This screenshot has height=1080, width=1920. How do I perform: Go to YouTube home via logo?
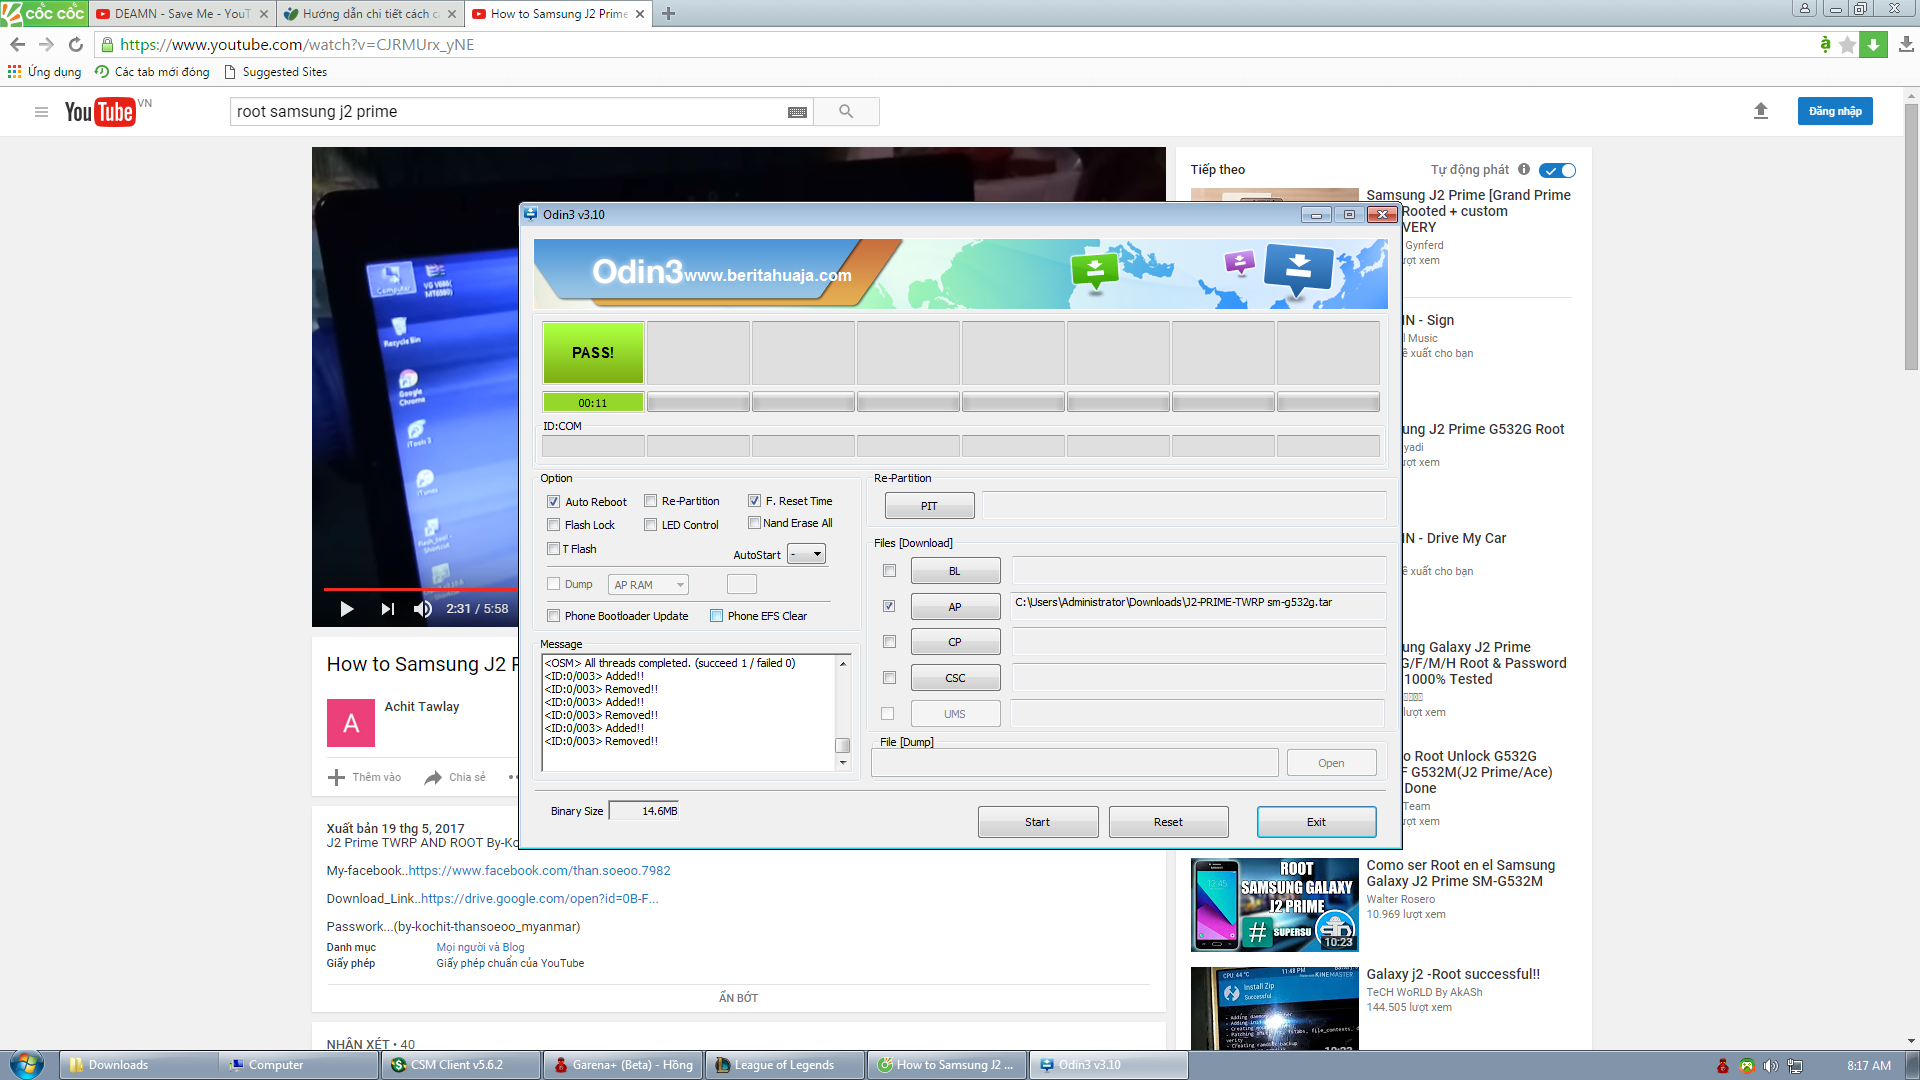[100, 111]
